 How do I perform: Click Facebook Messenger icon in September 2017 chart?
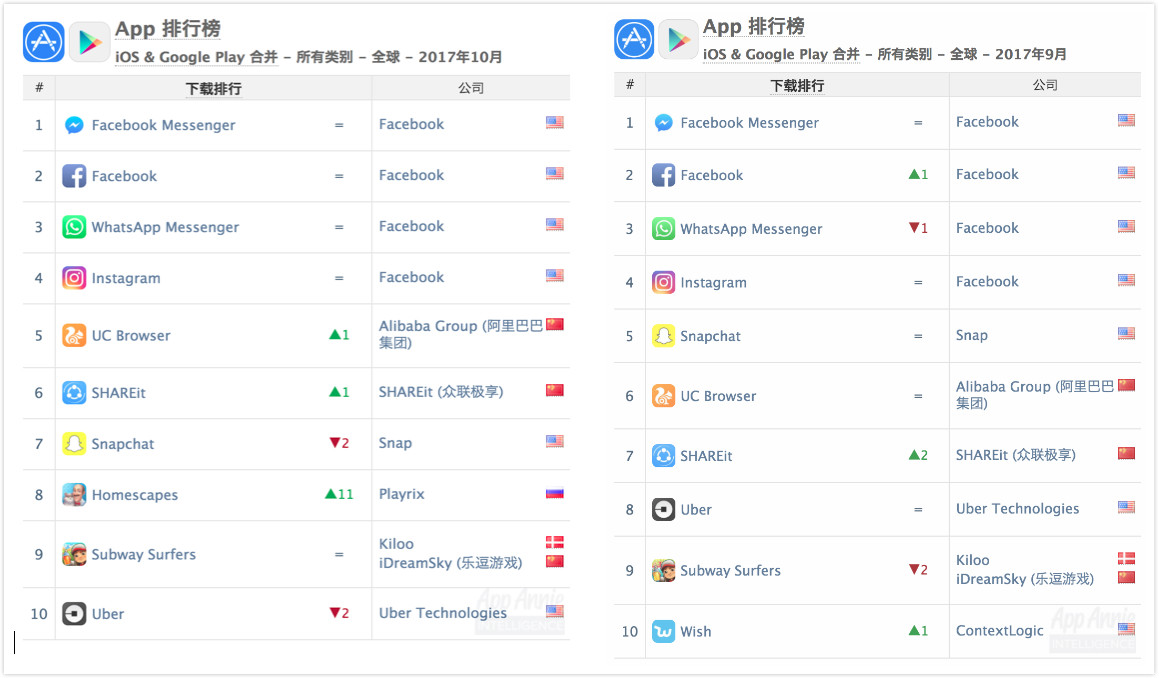pos(664,123)
